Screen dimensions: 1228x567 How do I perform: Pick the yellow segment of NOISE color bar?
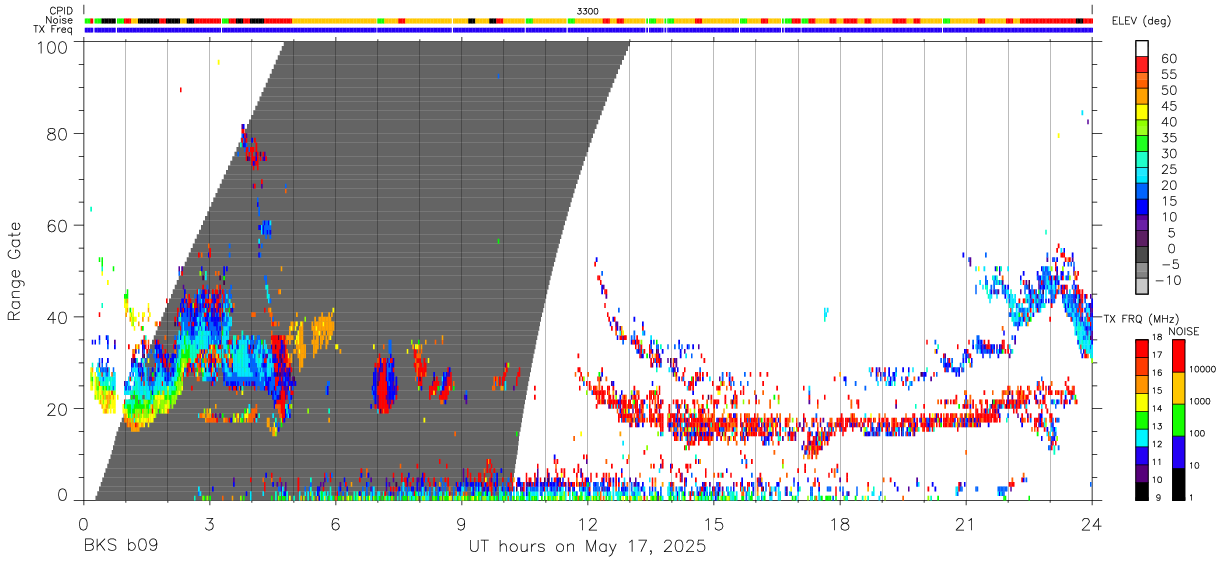point(1178,388)
